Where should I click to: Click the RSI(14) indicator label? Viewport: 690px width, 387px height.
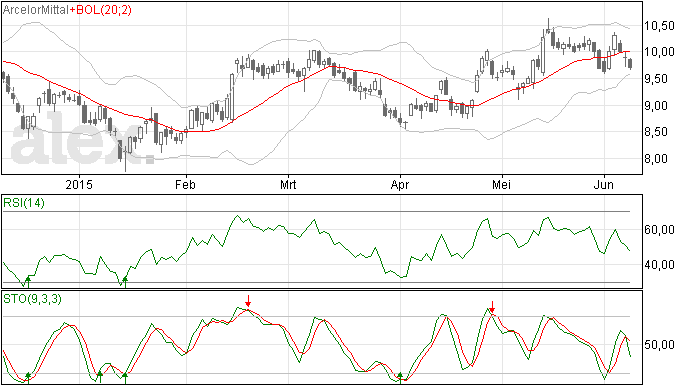(x=24, y=203)
